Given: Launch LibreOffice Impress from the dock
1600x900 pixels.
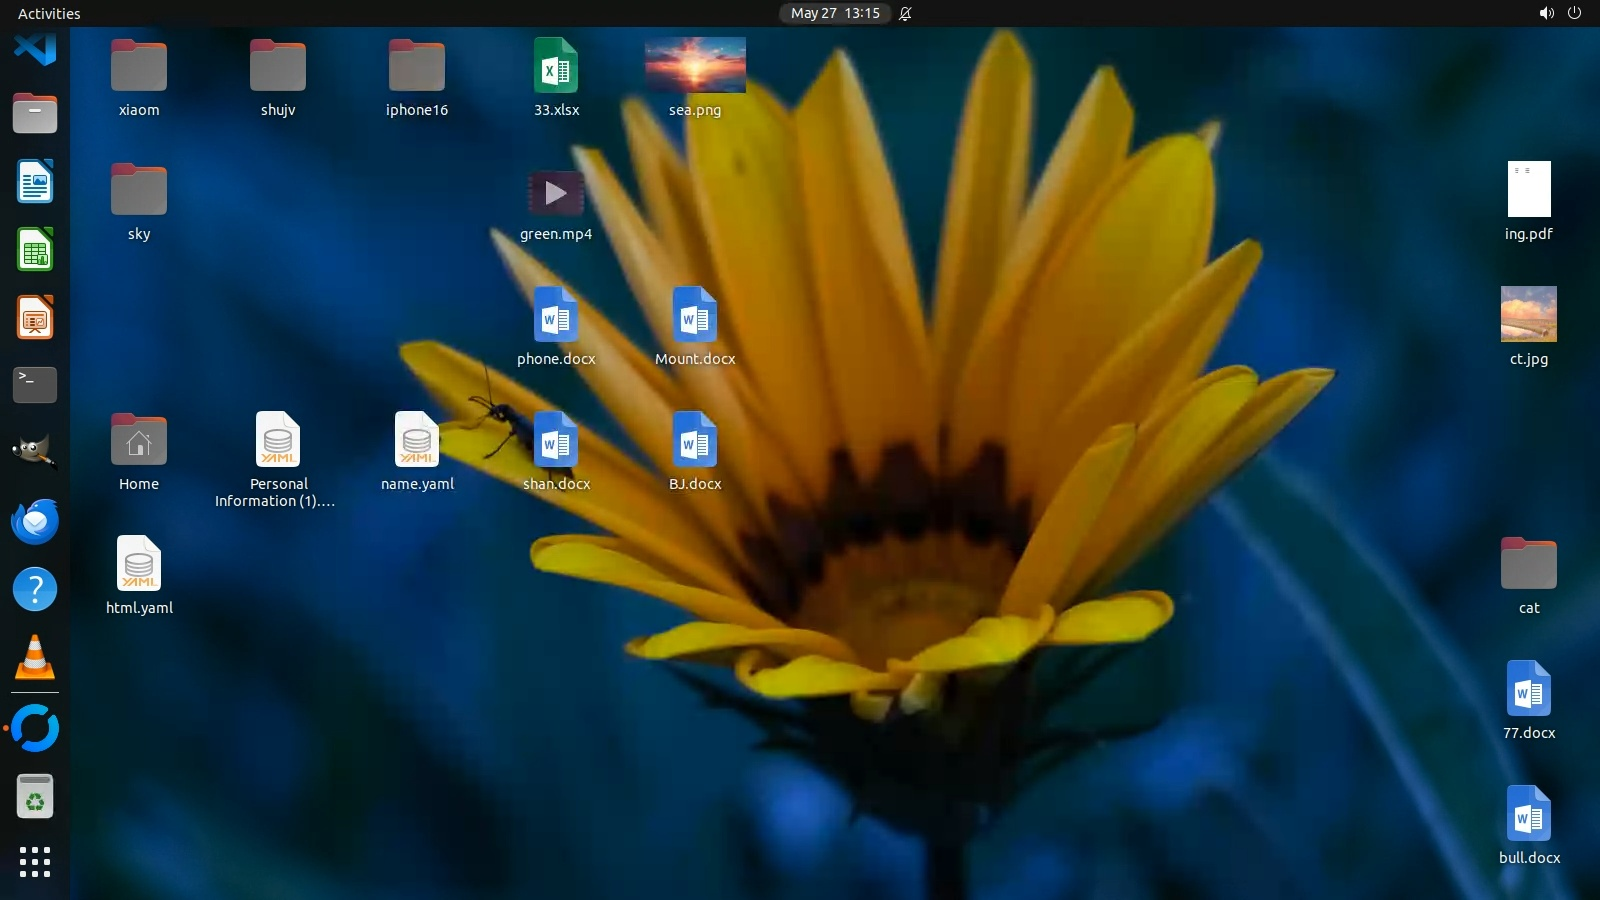Looking at the screenshot, I should click(35, 318).
